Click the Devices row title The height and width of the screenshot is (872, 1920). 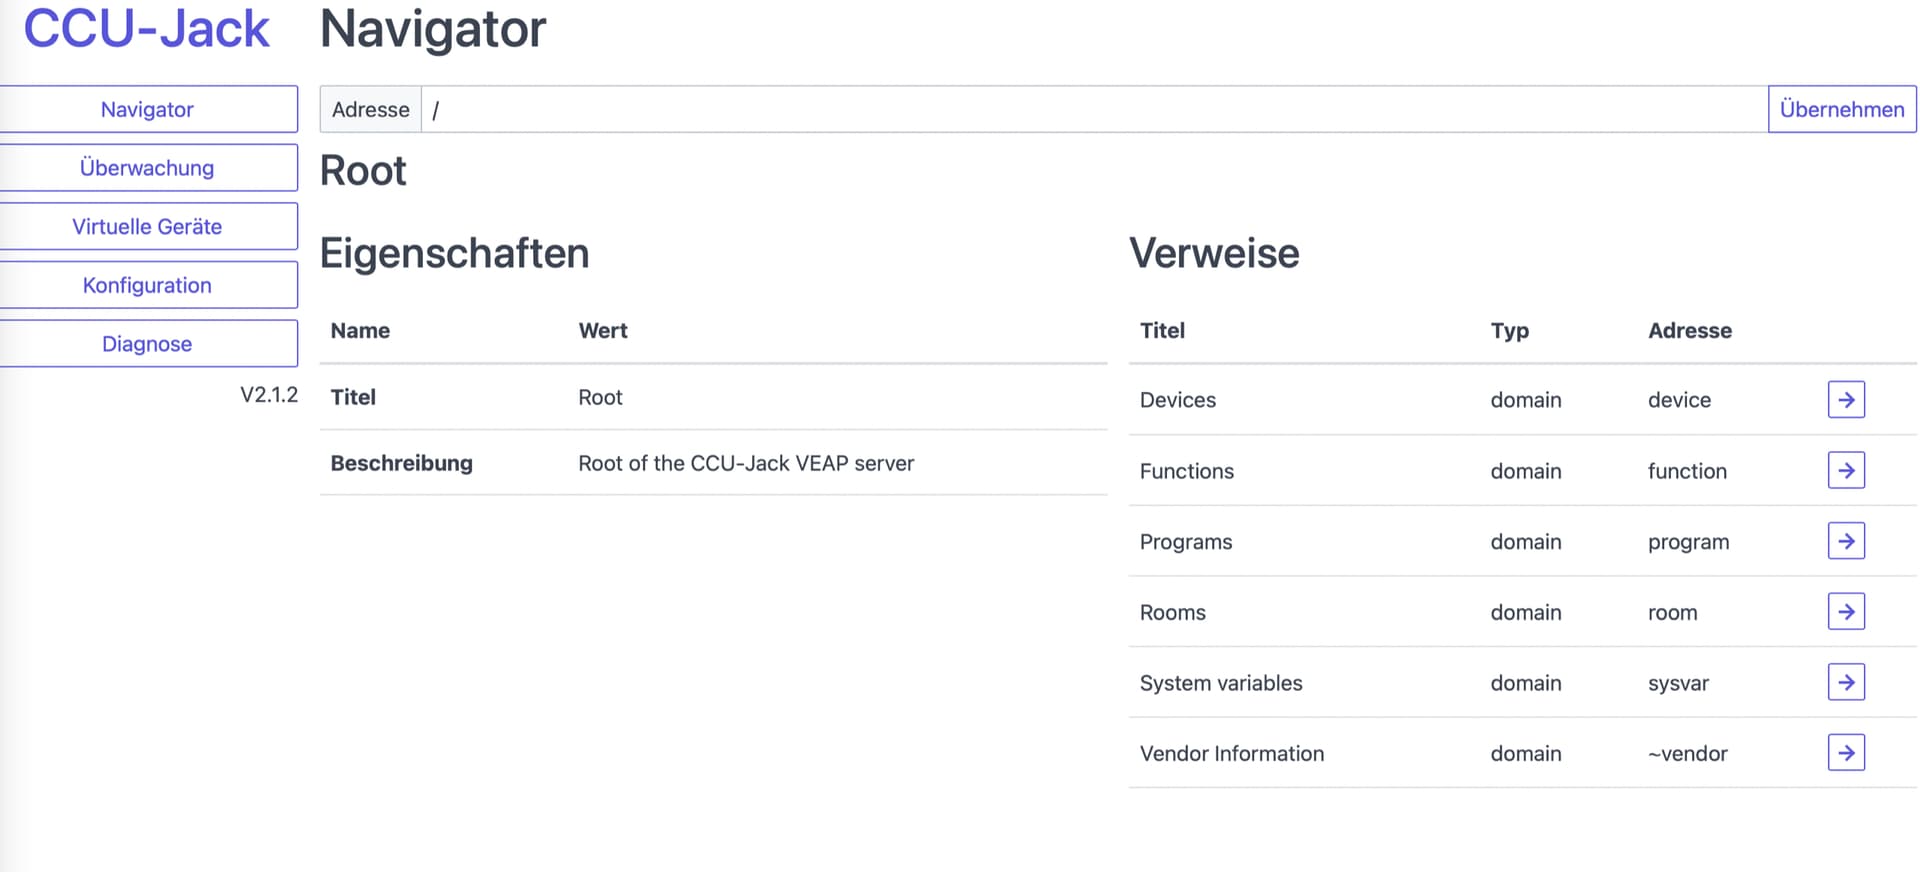point(1178,400)
